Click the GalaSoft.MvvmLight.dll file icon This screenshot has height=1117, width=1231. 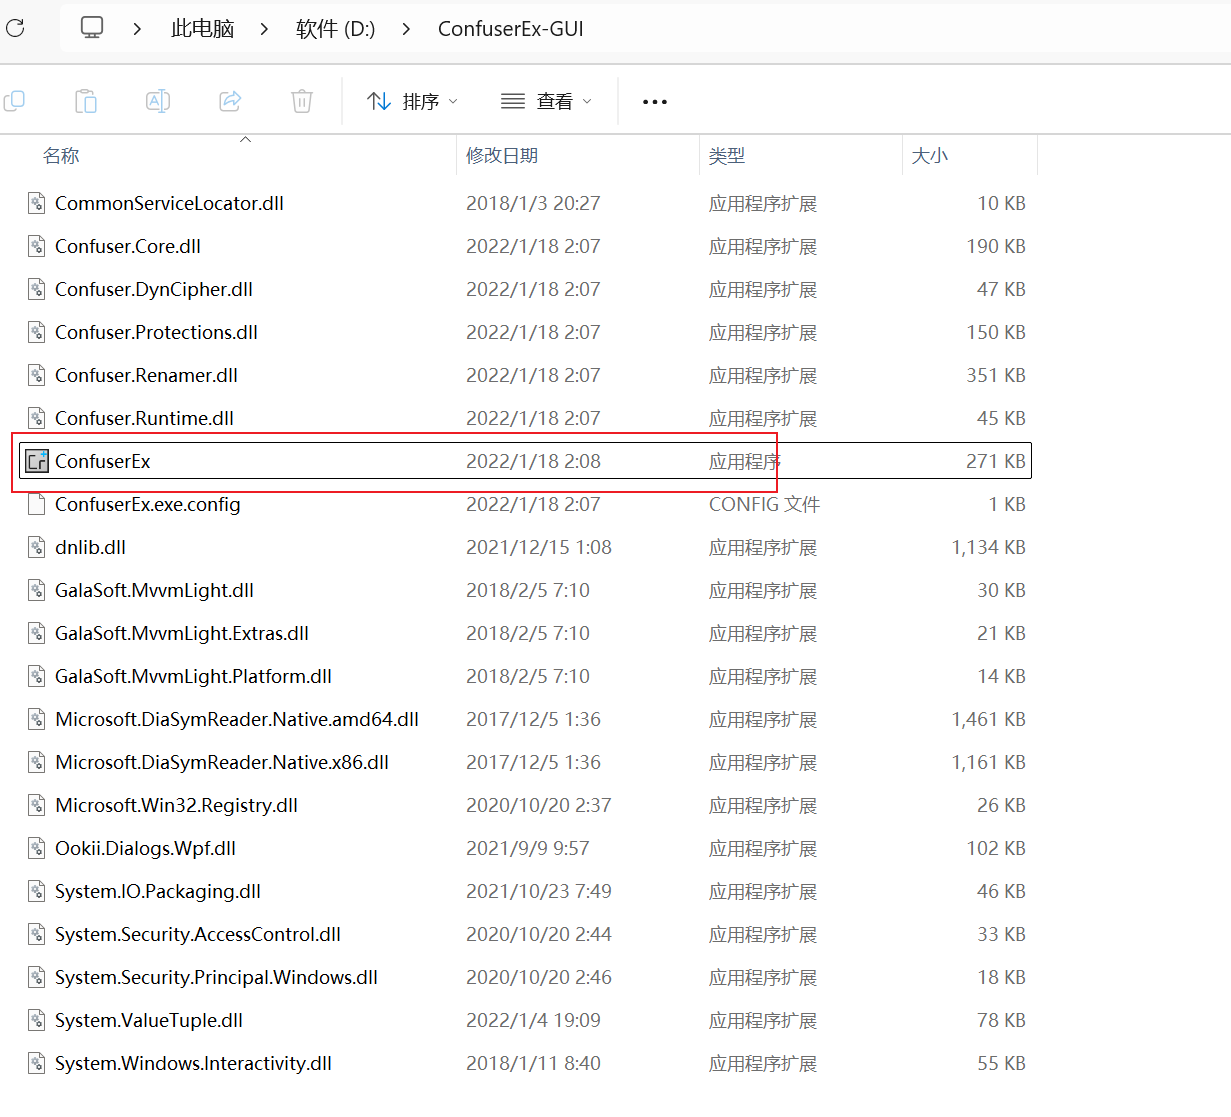click(x=37, y=590)
